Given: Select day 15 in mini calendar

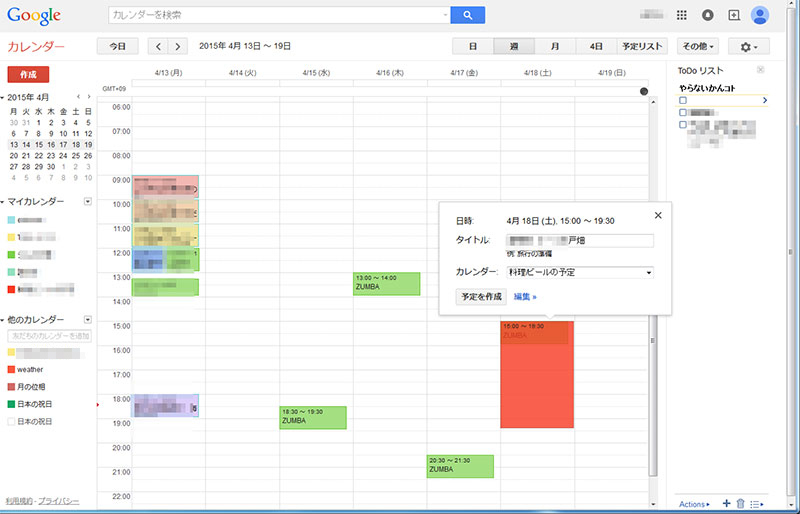Looking at the screenshot, I should tap(39, 144).
